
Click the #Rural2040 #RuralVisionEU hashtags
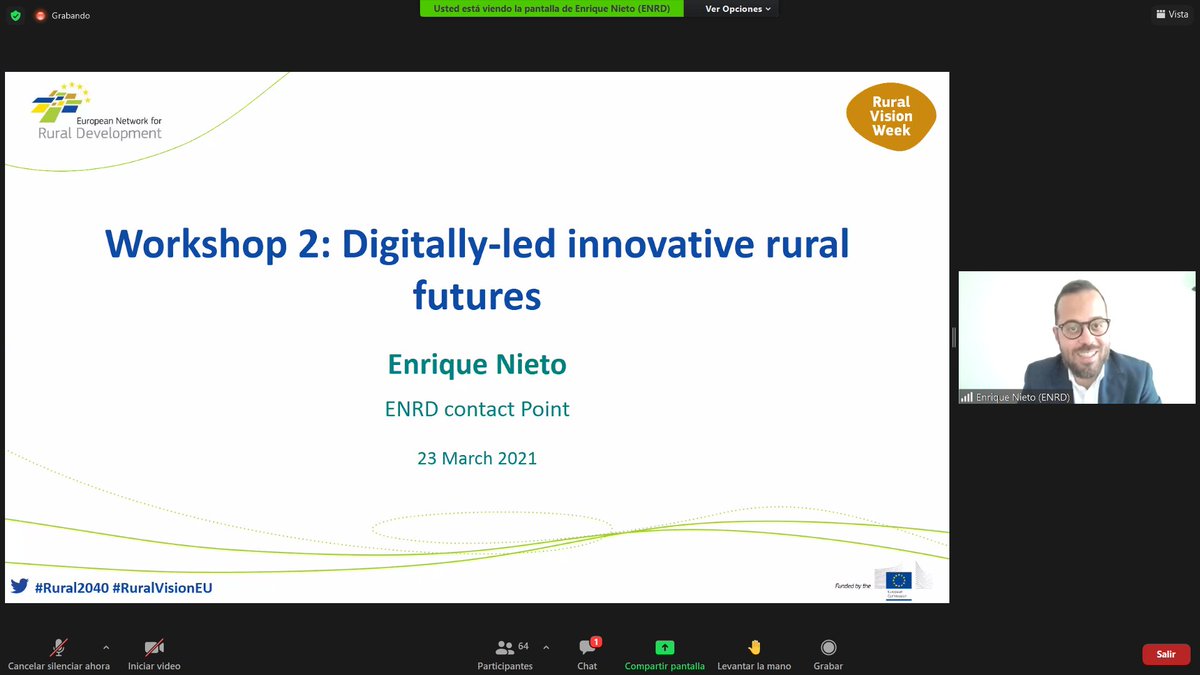[123, 588]
